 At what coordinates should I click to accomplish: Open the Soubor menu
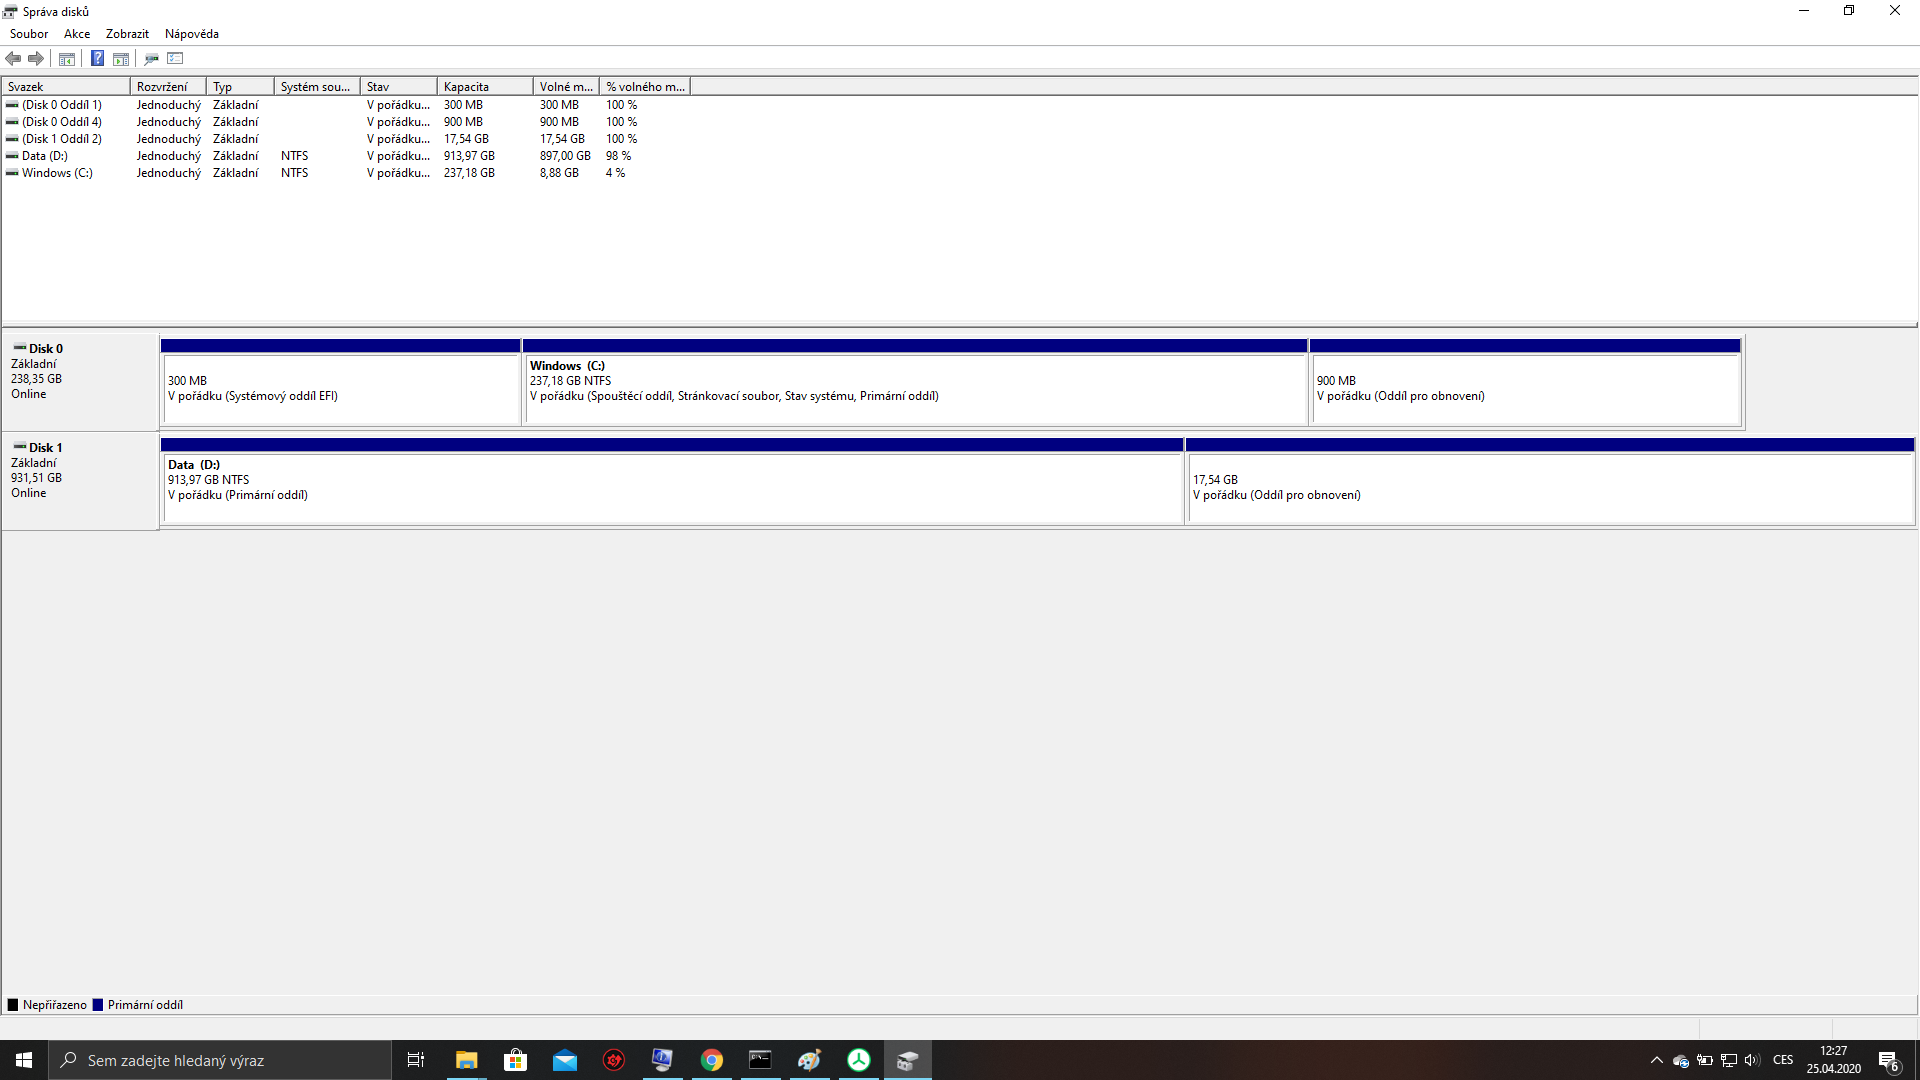pyautogui.click(x=29, y=34)
